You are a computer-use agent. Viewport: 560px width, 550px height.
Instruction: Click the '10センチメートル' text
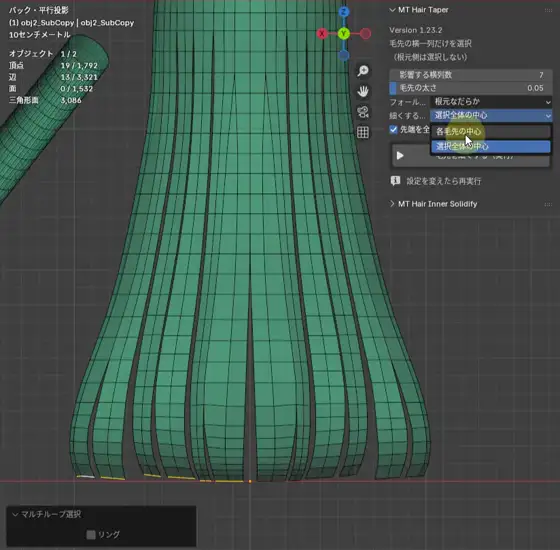coord(40,35)
